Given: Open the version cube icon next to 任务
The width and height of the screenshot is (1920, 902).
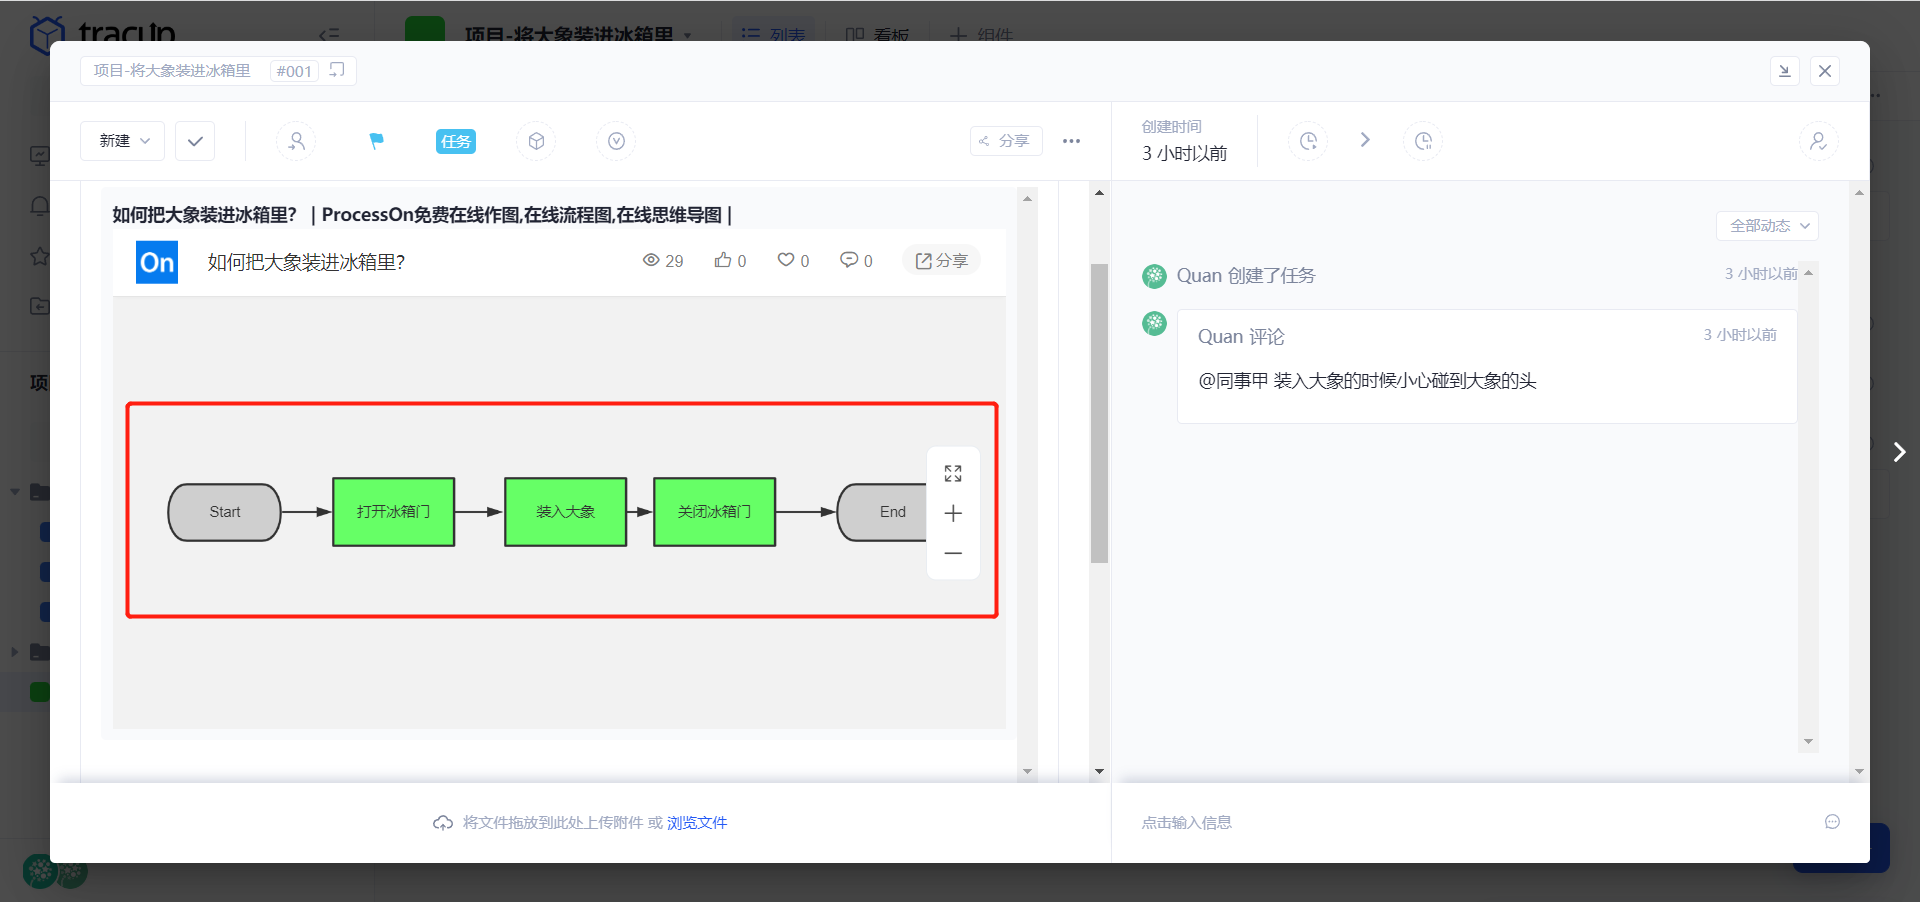Looking at the screenshot, I should pyautogui.click(x=536, y=141).
